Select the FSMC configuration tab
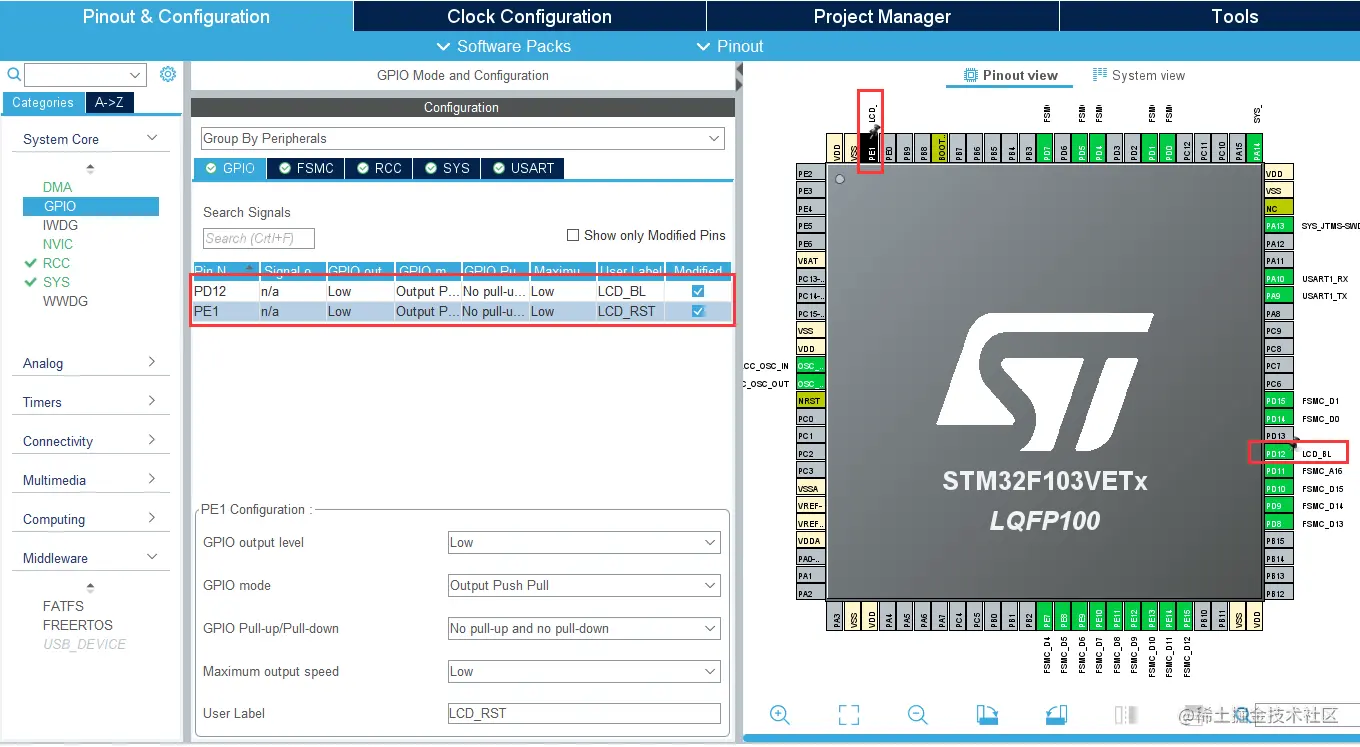Viewport: 1360px width, 747px height. 306,168
